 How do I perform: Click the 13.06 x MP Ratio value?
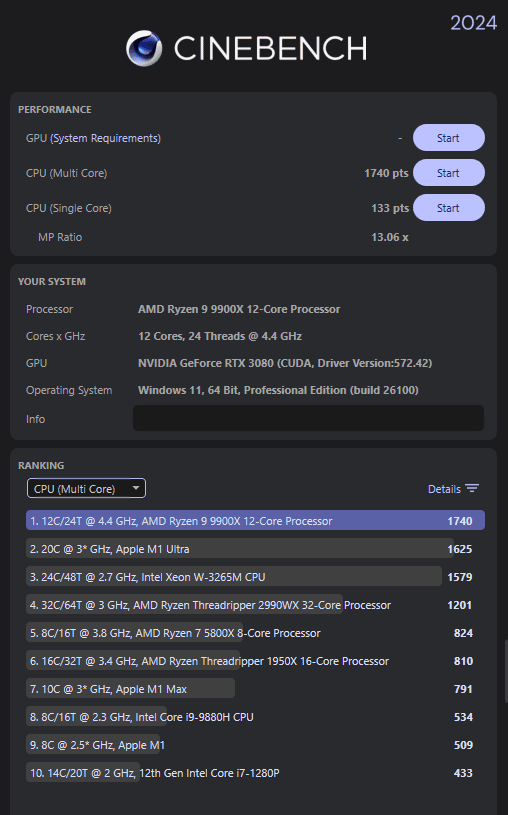coord(390,237)
